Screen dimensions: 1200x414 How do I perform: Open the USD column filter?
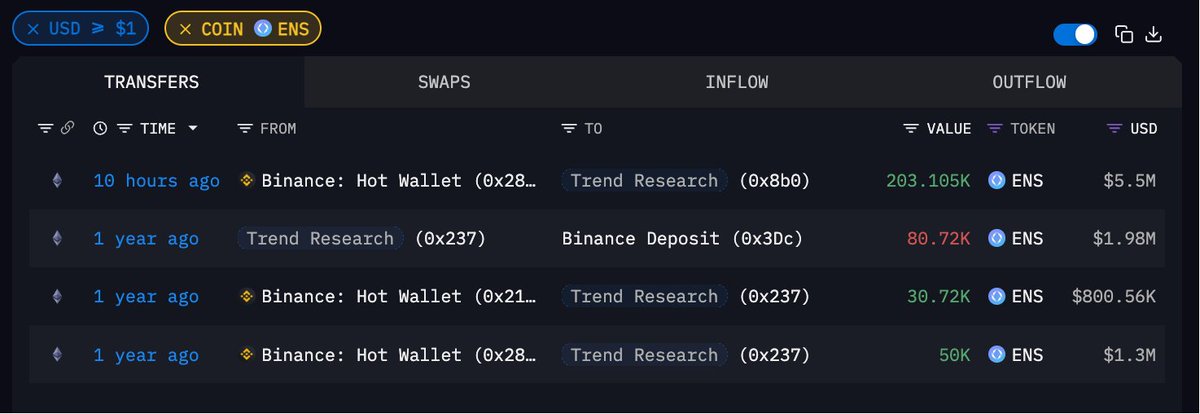[x=1115, y=128]
